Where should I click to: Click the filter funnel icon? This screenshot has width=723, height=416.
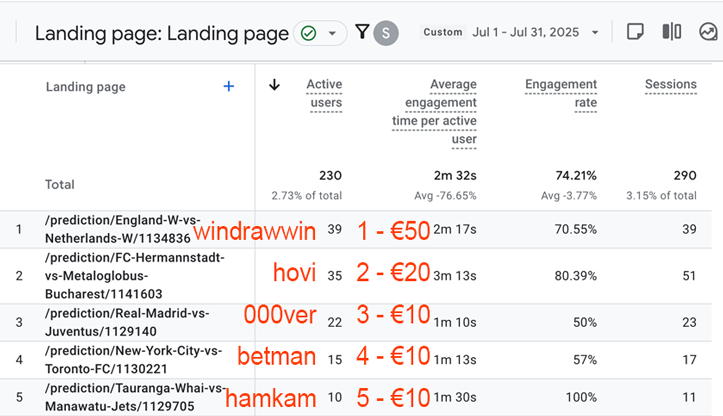pyautogui.click(x=362, y=32)
